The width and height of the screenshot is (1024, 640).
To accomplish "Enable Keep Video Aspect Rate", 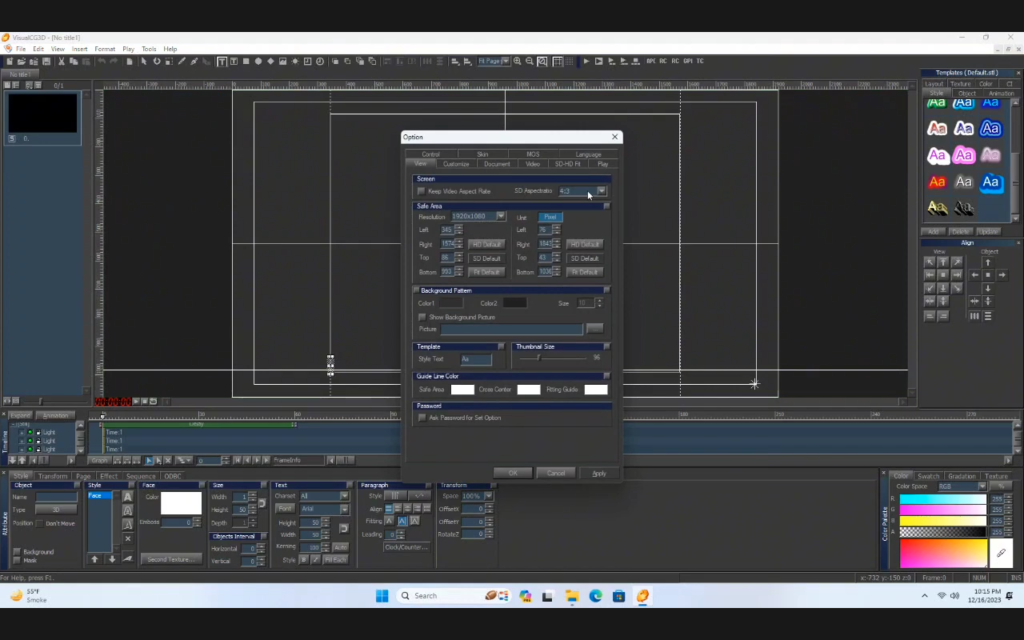I will [x=421, y=191].
